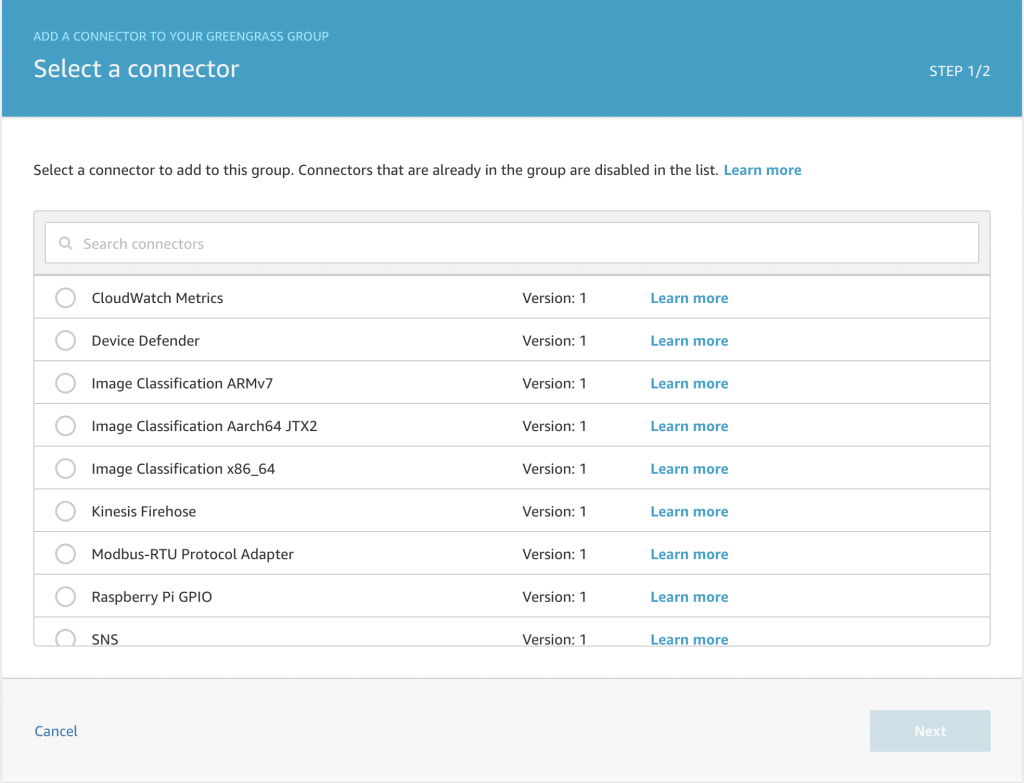Open Learn more for Raspberry Pi GPIO

(x=689, y=597)
